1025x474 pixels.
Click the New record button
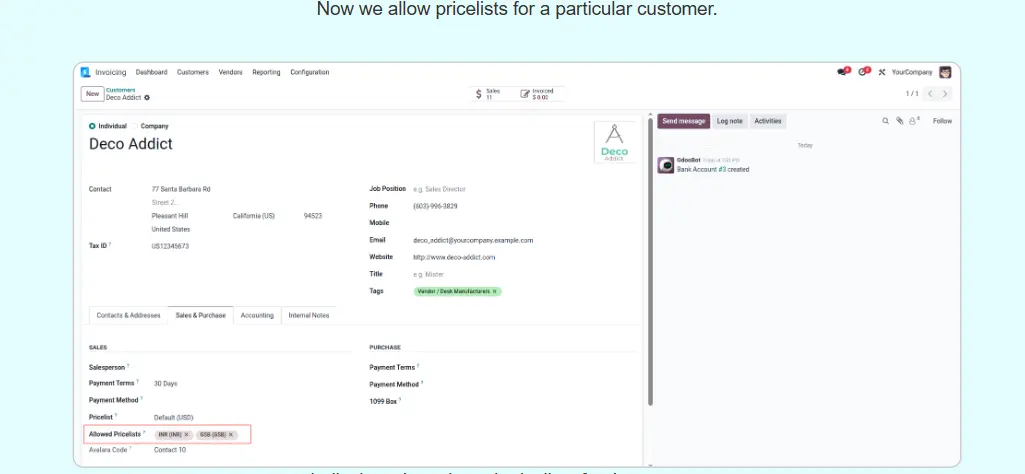pos(92,94)
